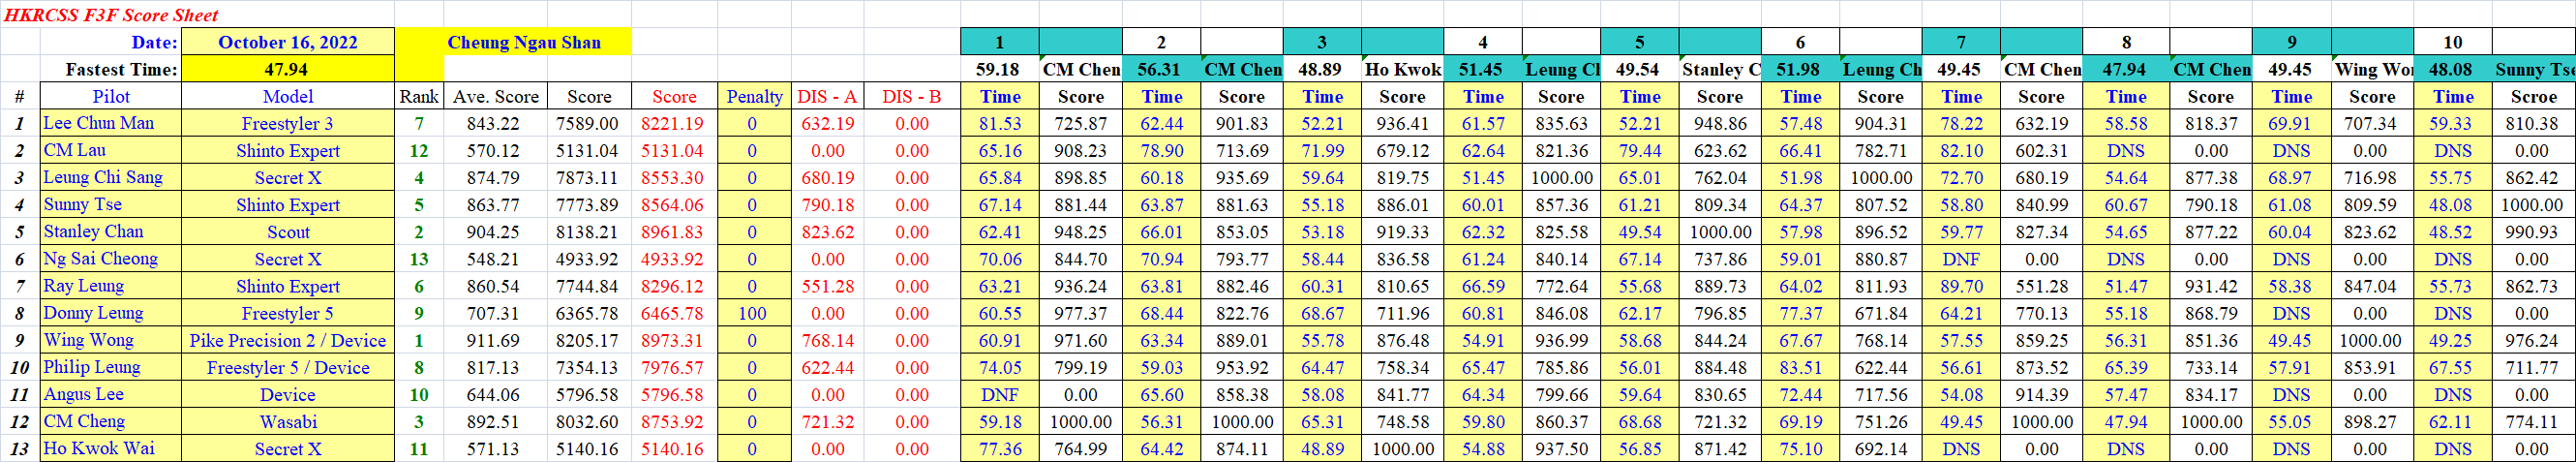The width and height of the screenshot is (2576, 462).
Task: Click the Rank column header
Action: (419, 96)
